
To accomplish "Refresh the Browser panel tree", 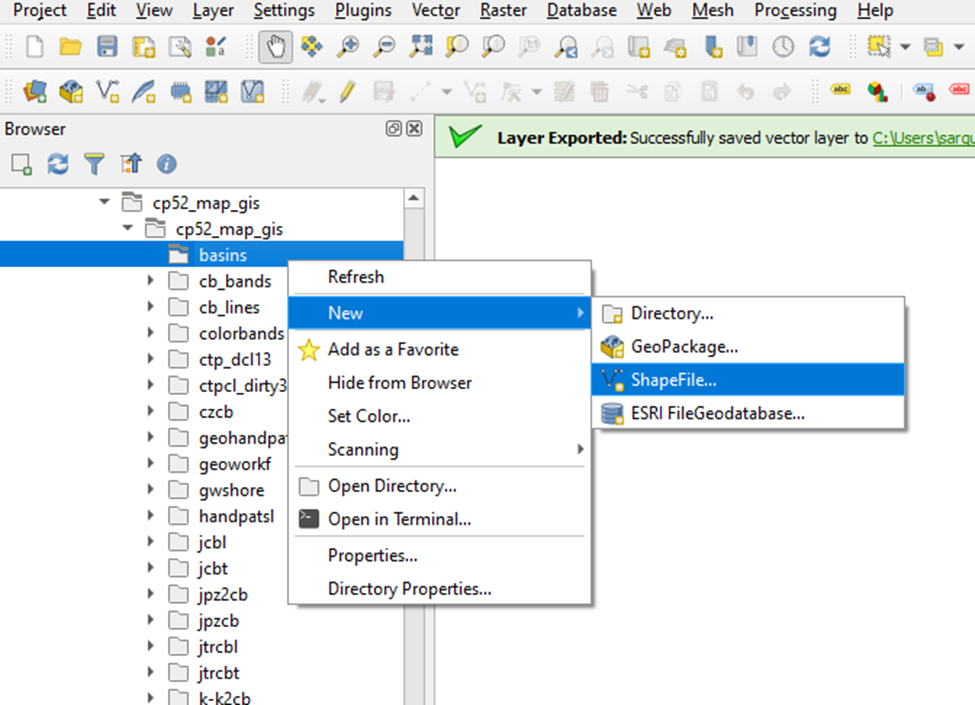I will 58,164.
